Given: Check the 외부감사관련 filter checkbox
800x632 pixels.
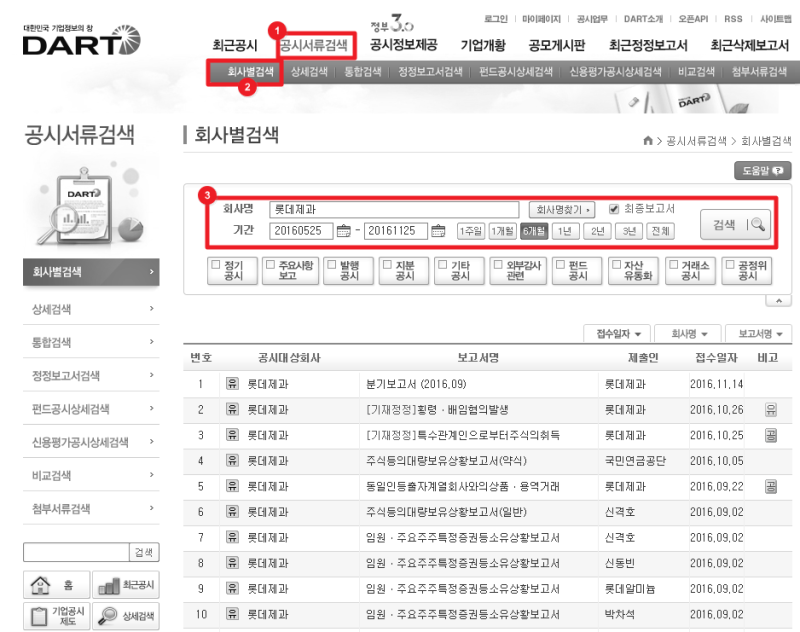Looking at the screenshot, I should tap(498, 264).
